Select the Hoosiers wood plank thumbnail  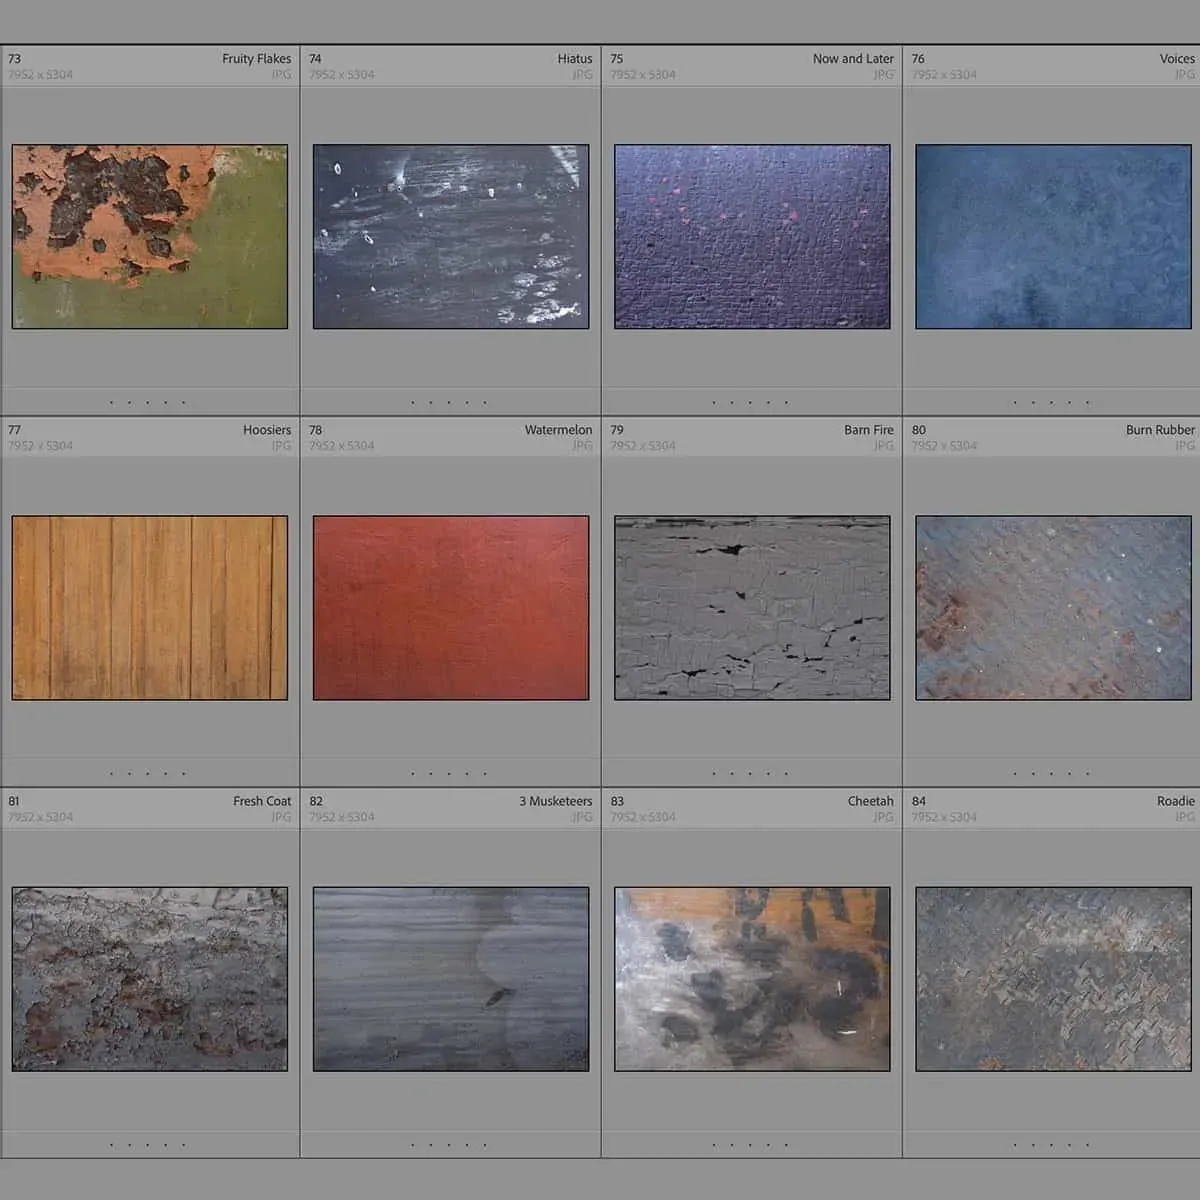[150, 608]
